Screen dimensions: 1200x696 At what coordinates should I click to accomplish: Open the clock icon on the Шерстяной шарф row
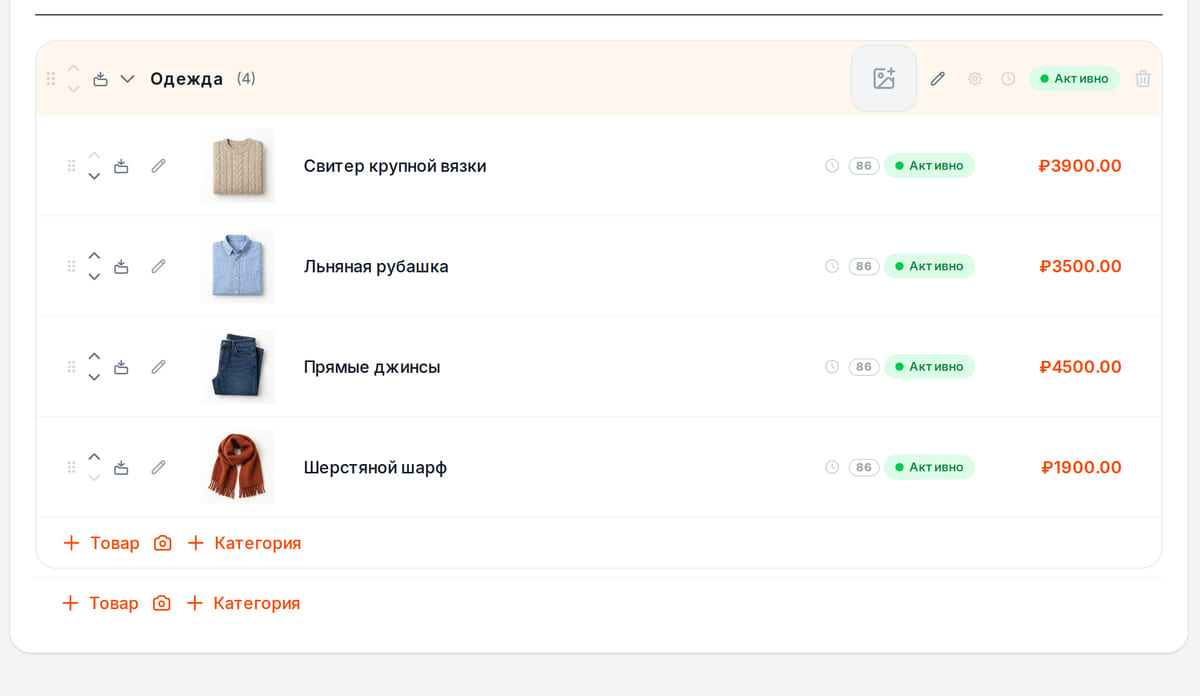tap(832, 467)
